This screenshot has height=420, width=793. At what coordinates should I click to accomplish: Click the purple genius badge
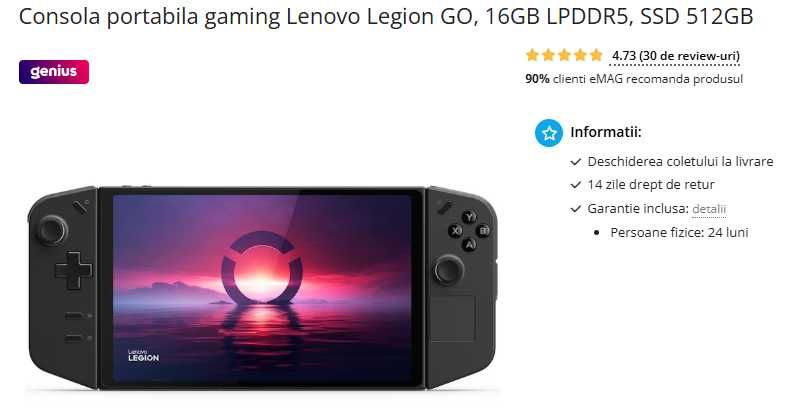click(54, 72)
